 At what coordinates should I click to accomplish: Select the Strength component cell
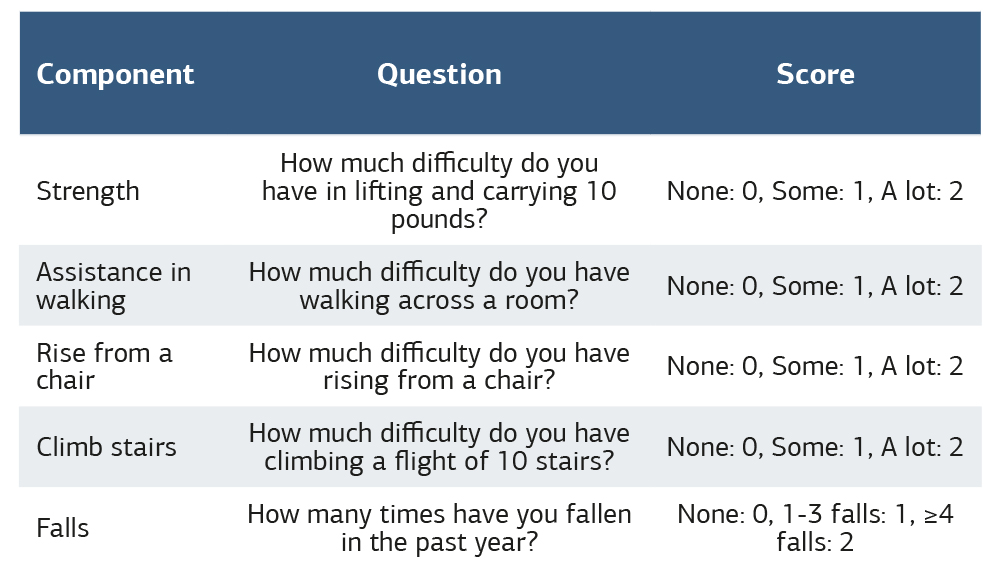tap(88, 191)
